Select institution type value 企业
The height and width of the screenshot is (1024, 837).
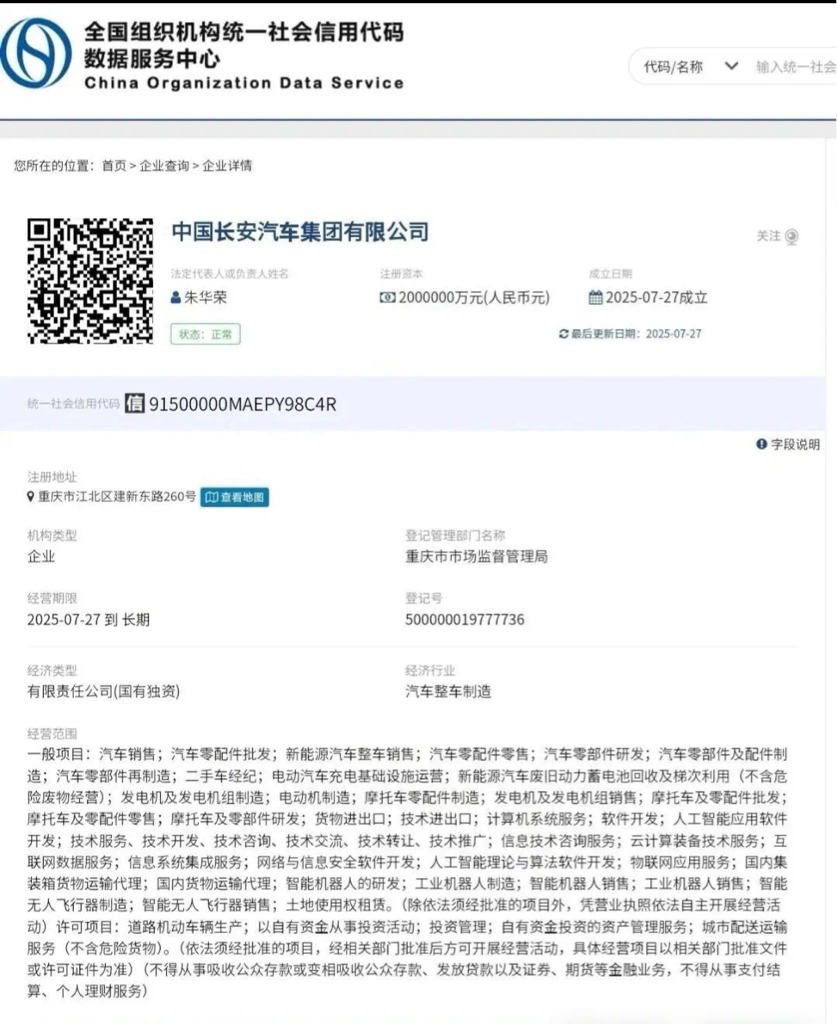click(x=41, y=556)
